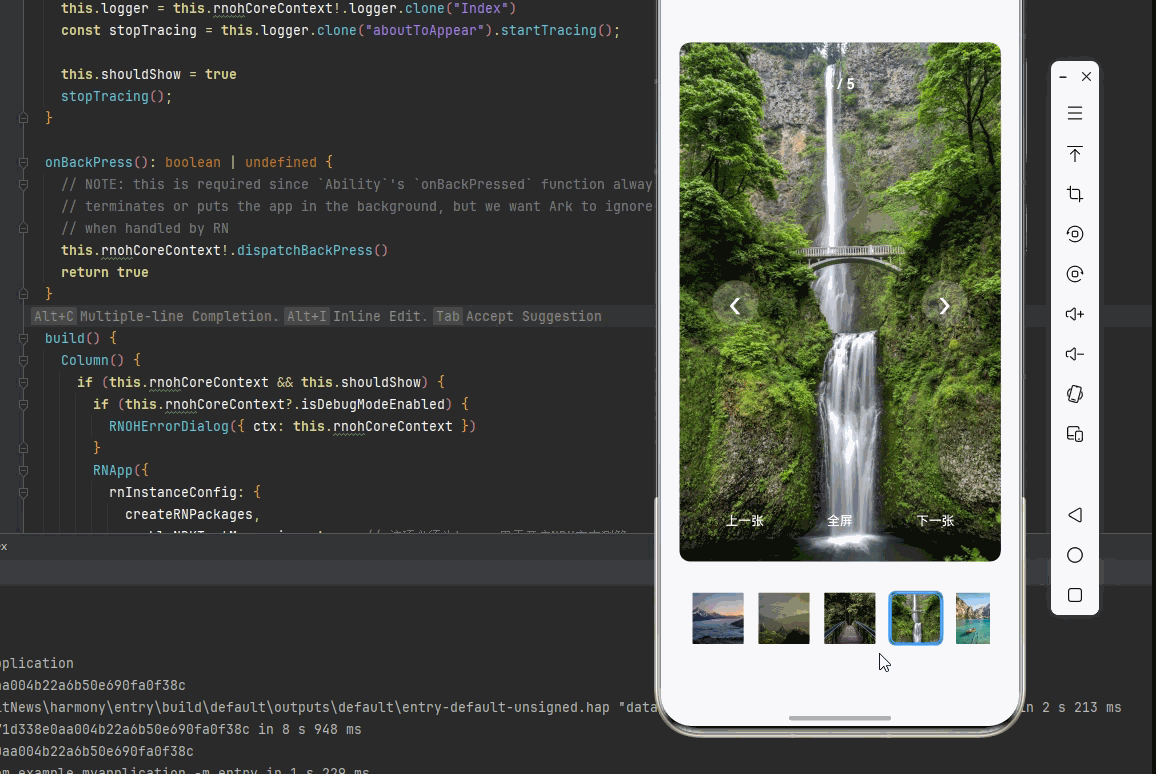
Task: Trigger the emulator shake device icon
Action: 1075,394
